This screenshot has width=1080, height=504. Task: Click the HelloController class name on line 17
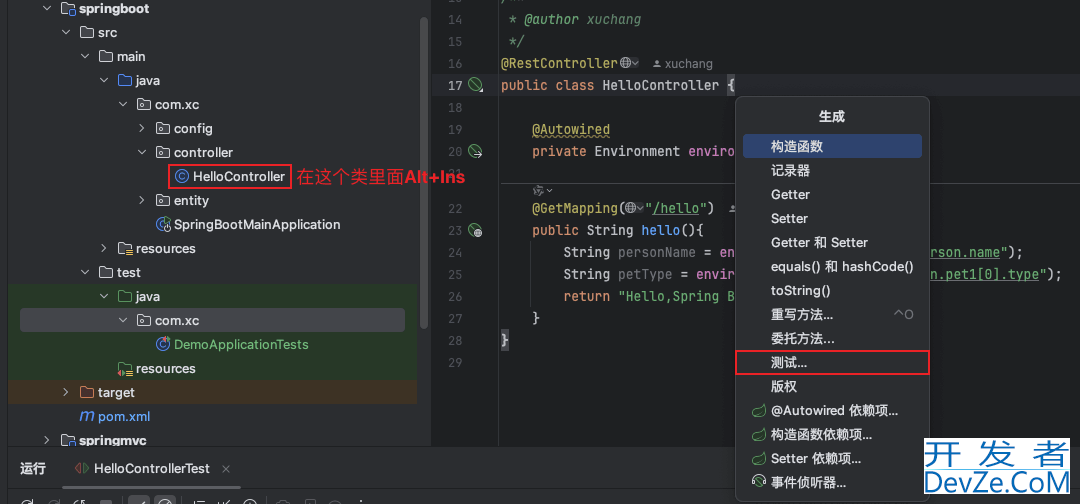point(661,85)
